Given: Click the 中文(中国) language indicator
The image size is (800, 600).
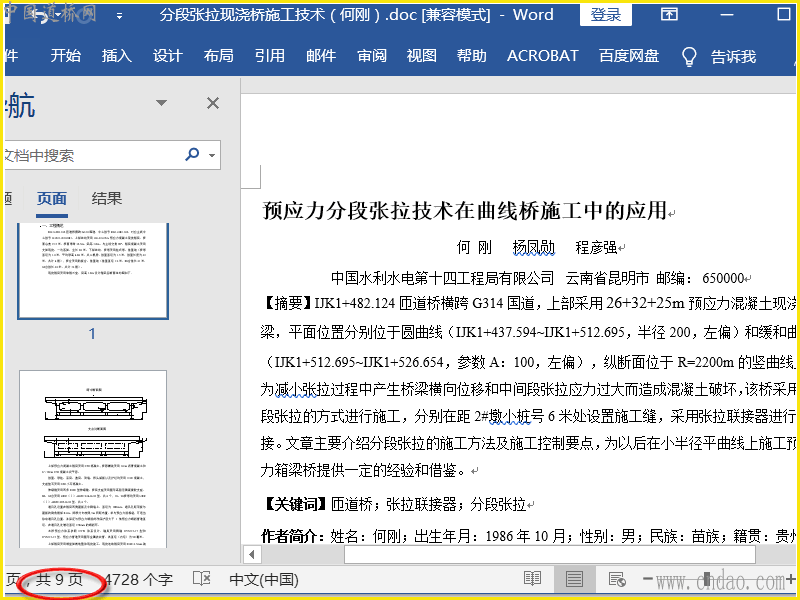Looking at the screenshot, I should pos(264,580).
